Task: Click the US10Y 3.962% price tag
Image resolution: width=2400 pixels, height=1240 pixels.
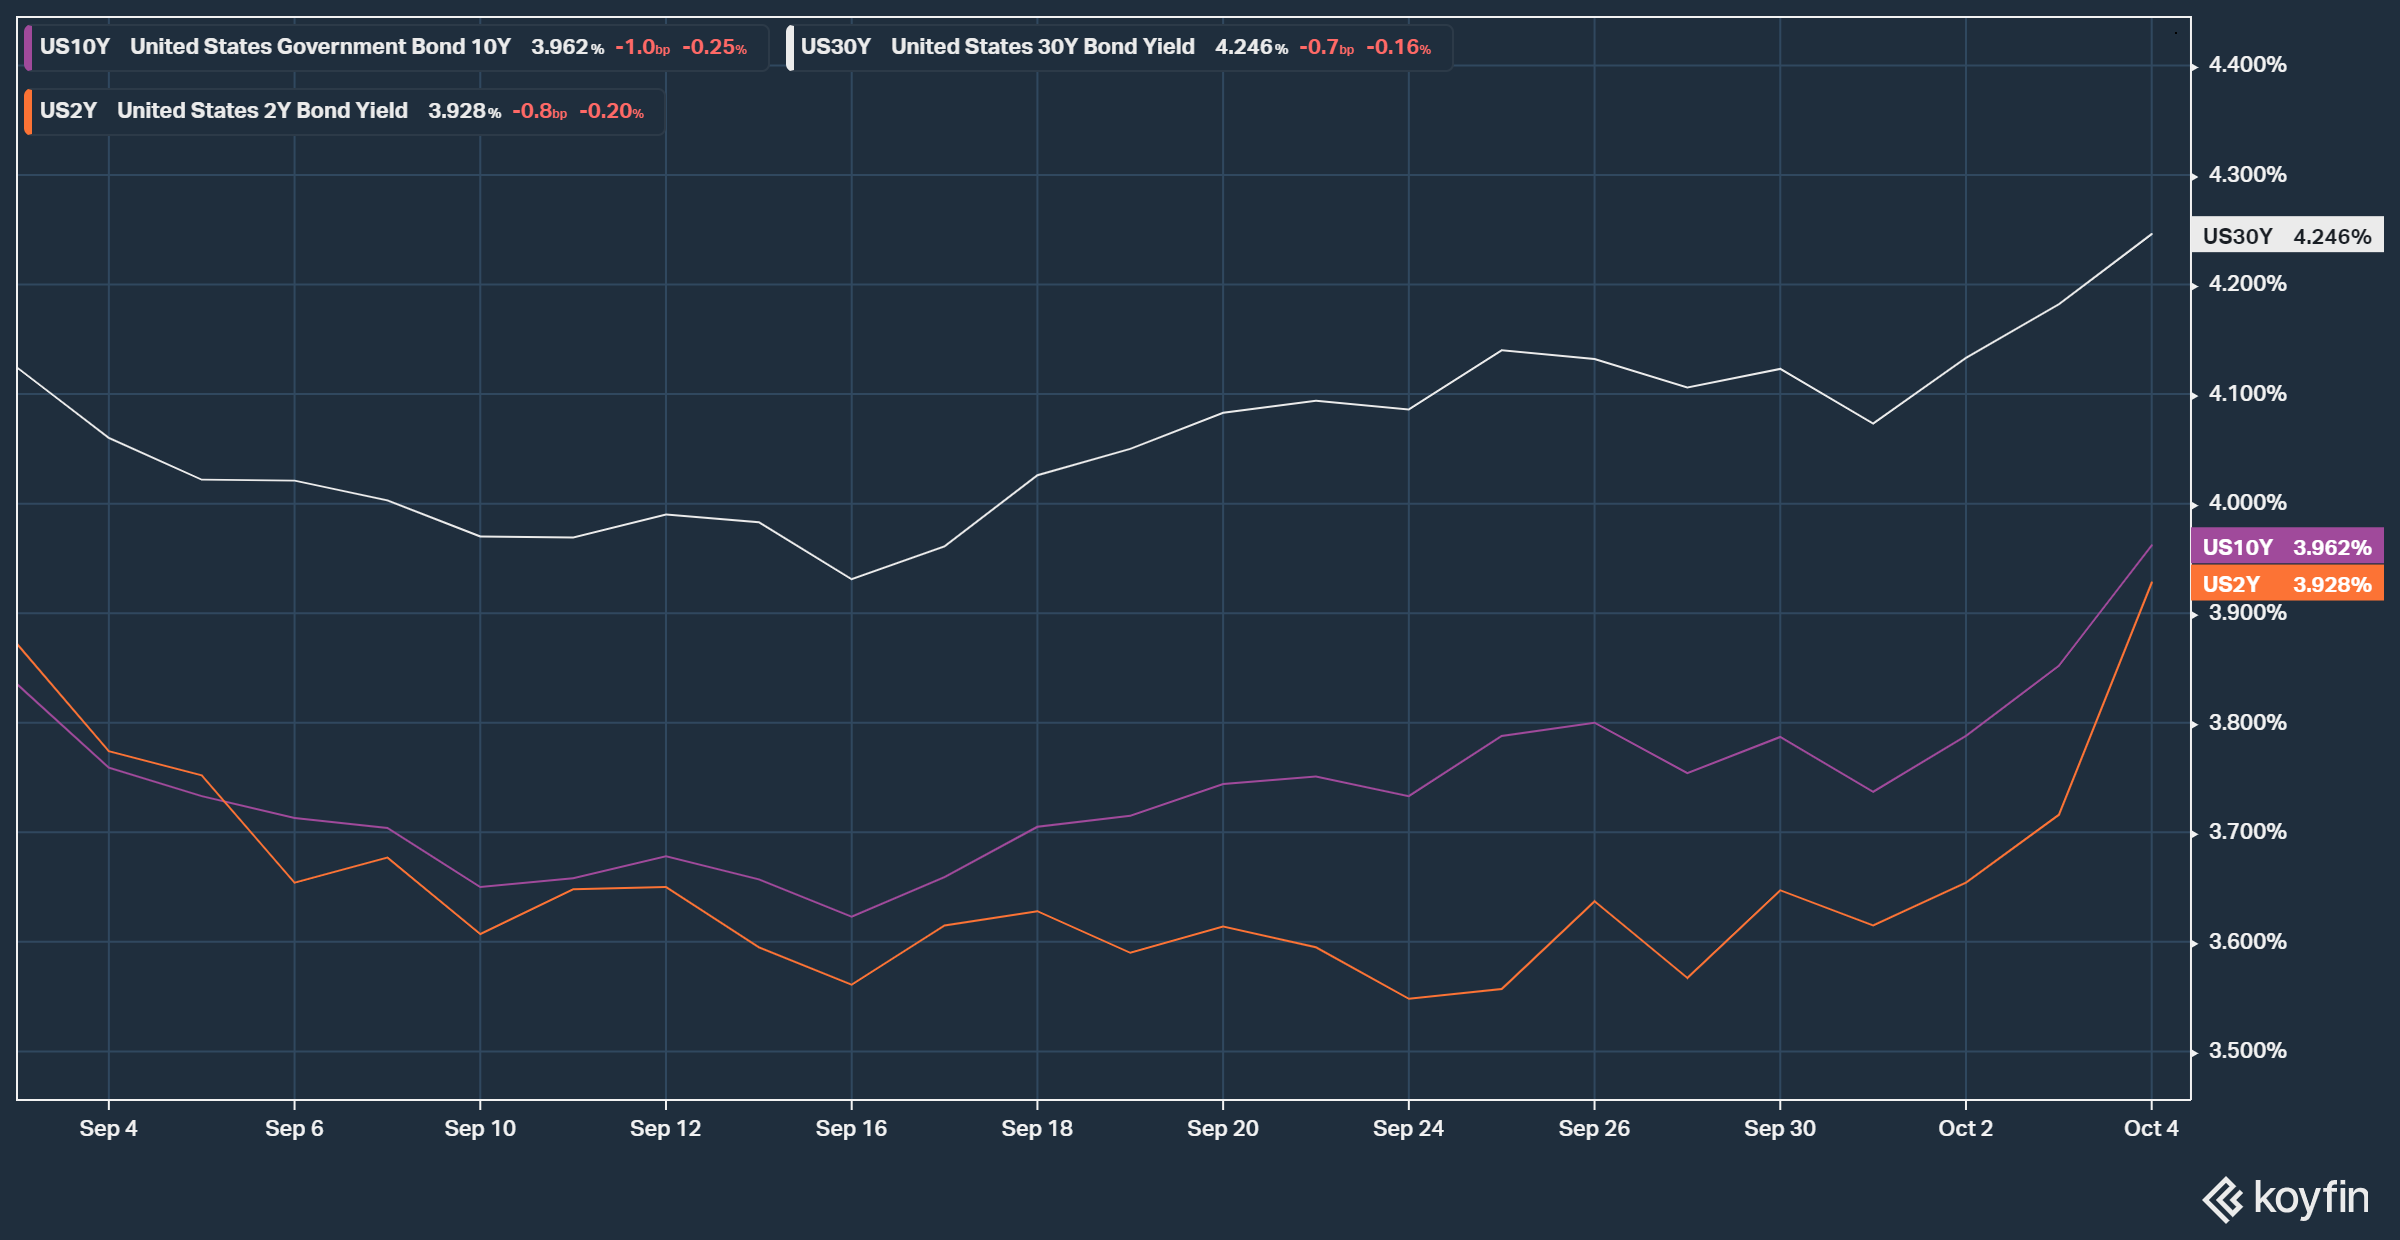Action: [x=2287, y=547]
